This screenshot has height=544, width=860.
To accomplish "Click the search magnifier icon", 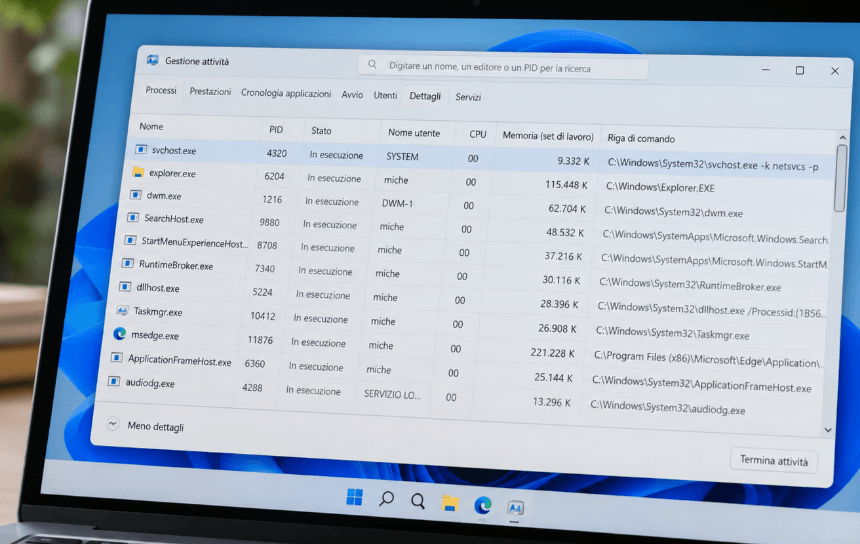I will pyautogui.click(x=372, y=64).
